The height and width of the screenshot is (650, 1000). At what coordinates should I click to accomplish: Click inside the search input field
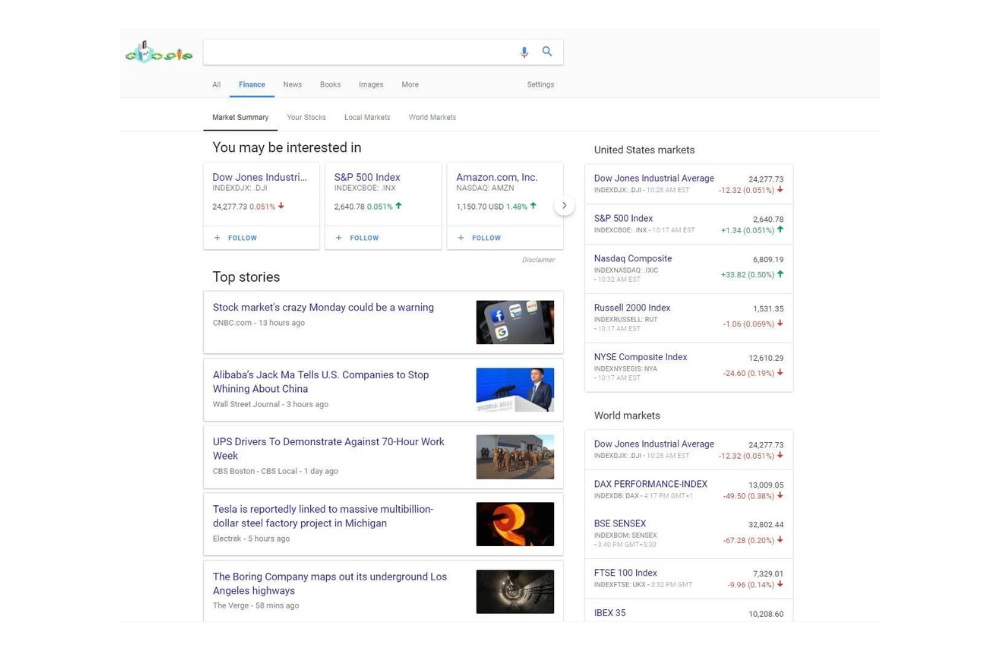click(360, 52)
